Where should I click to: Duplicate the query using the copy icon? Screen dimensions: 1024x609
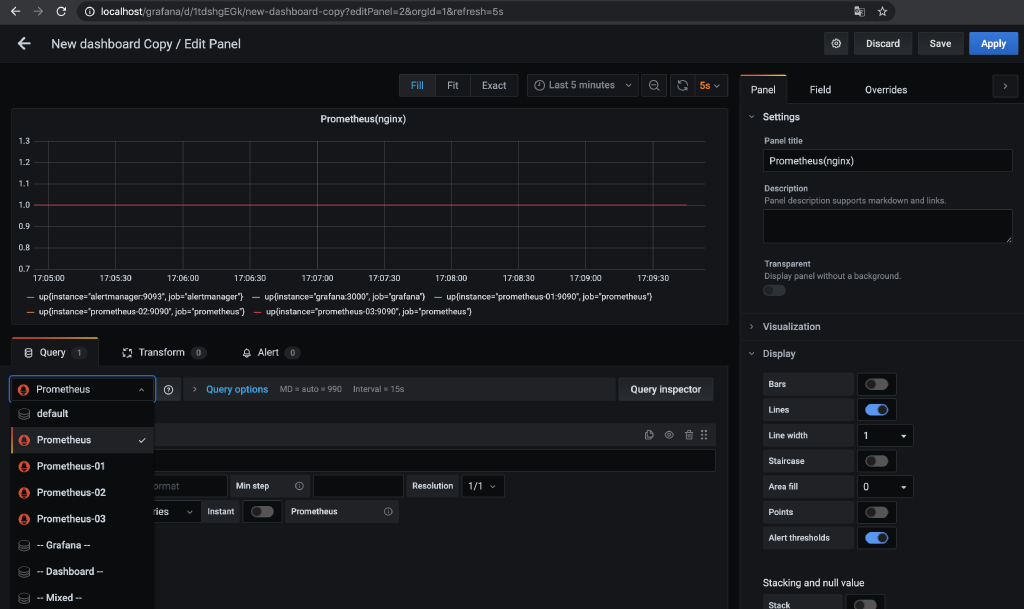tap(649, 434)
